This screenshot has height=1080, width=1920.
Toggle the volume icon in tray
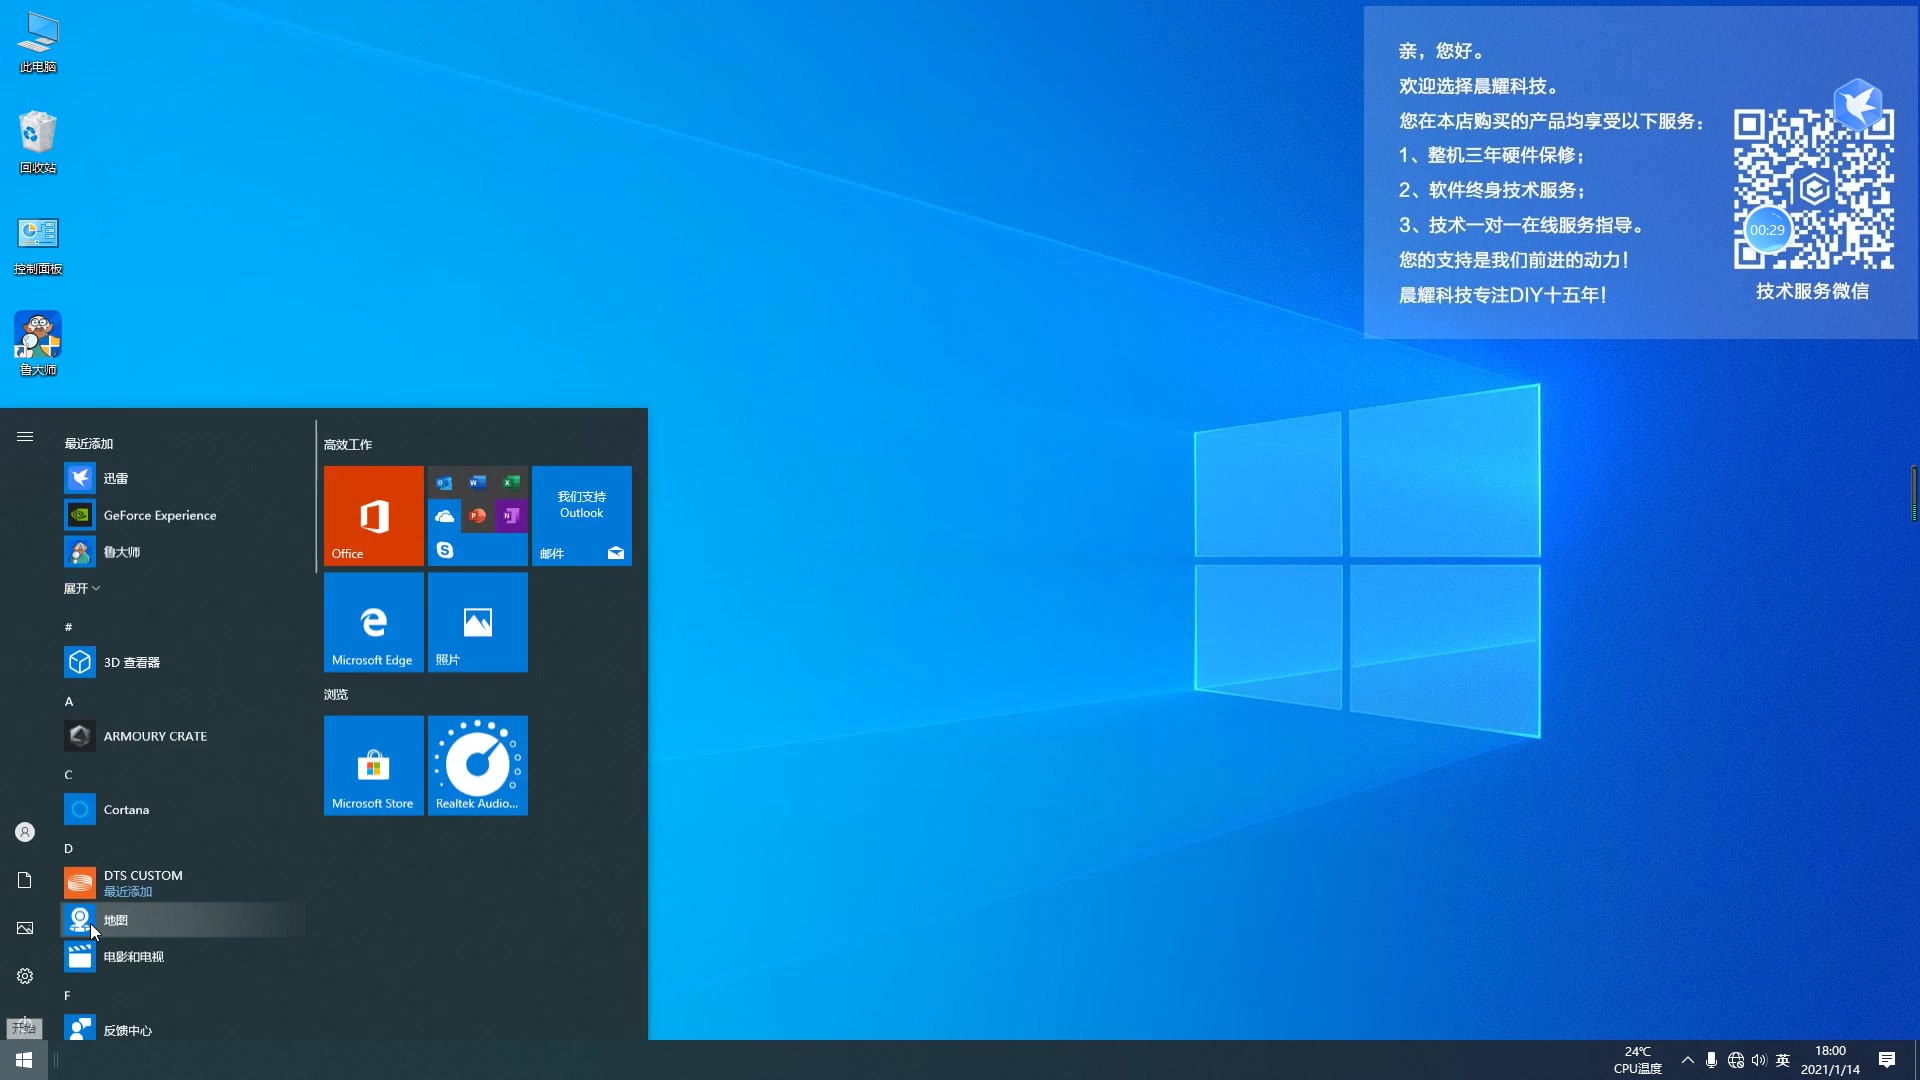pyautogui.click(x=1759, y=1060)
